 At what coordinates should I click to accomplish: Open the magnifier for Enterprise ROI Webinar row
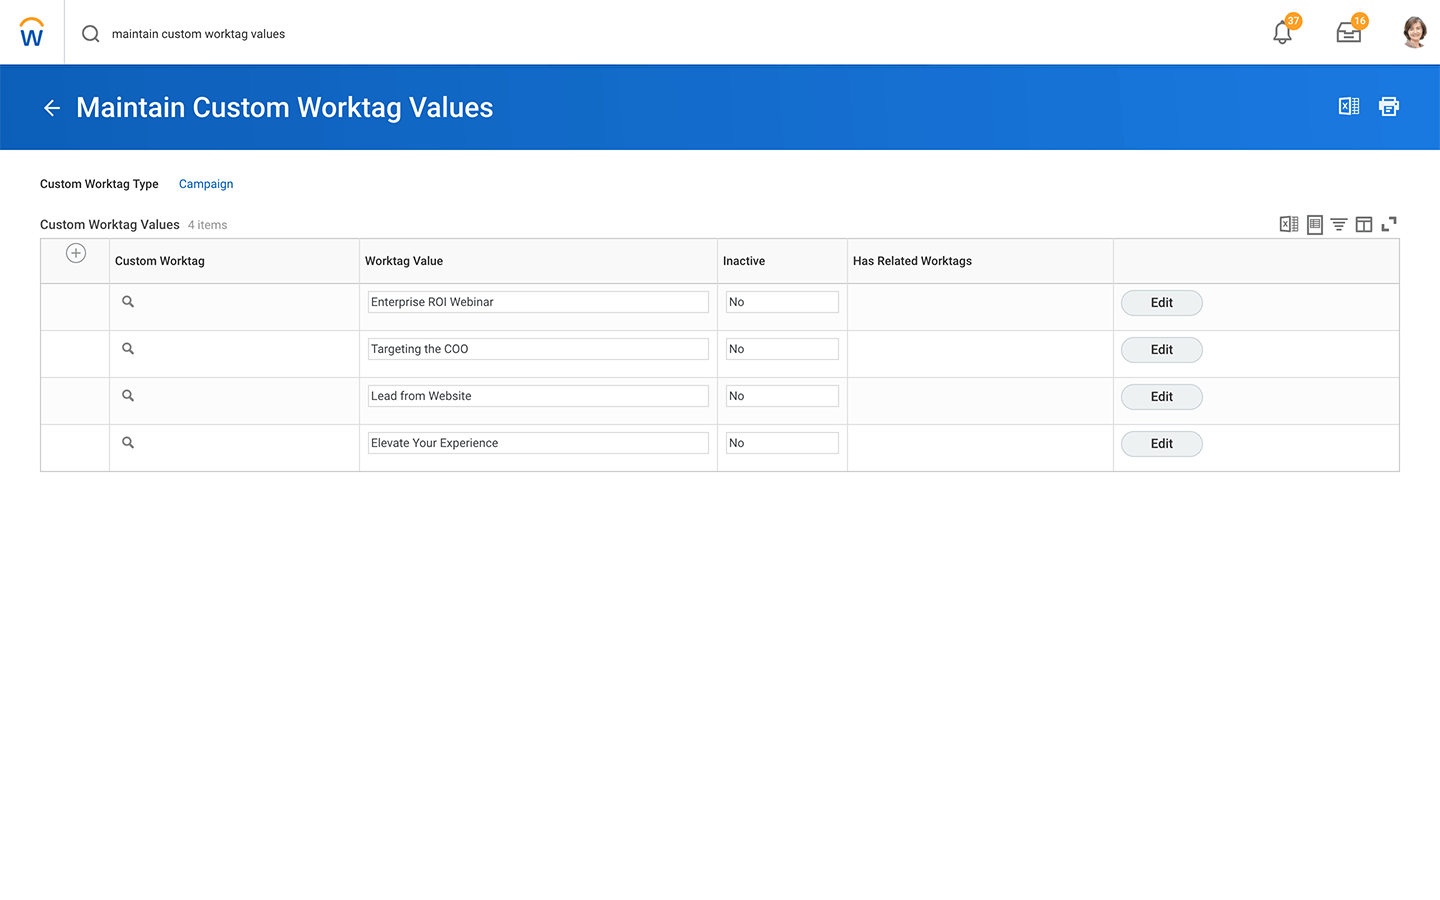pyautogui.click(x=128, y=302)
